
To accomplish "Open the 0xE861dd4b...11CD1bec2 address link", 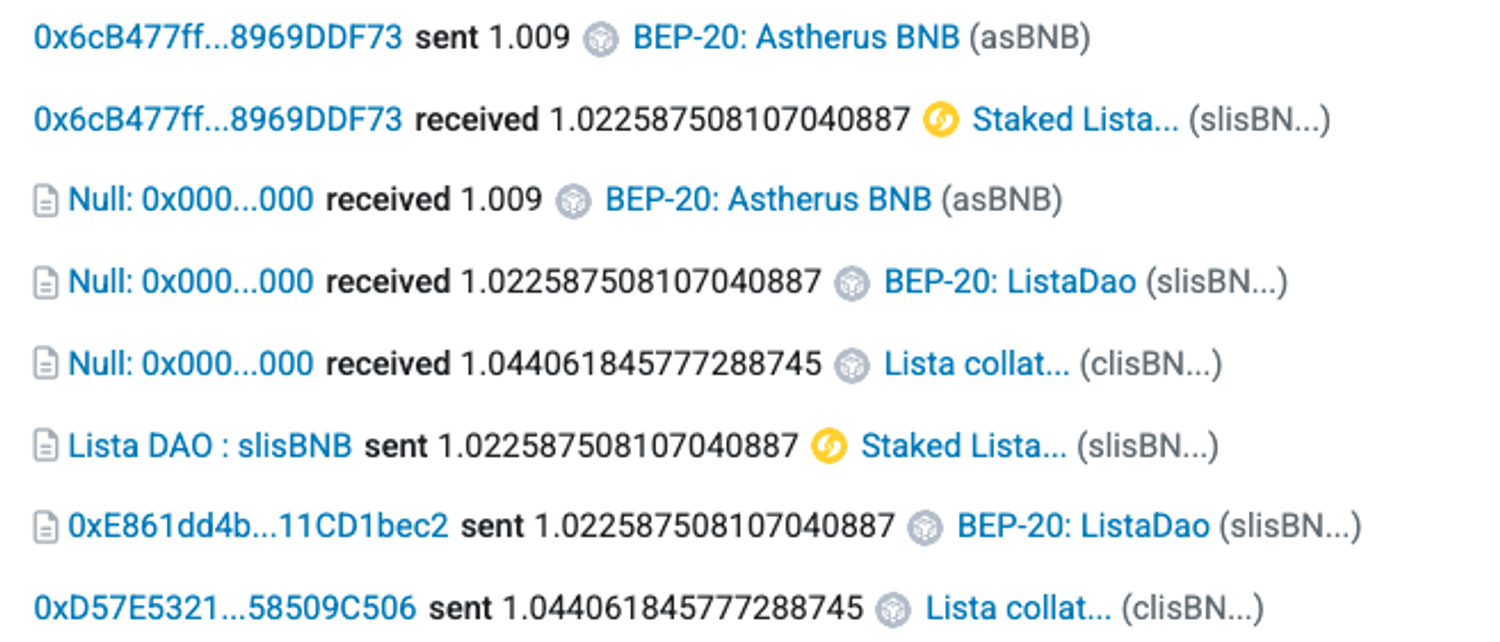I will [258, 526].
